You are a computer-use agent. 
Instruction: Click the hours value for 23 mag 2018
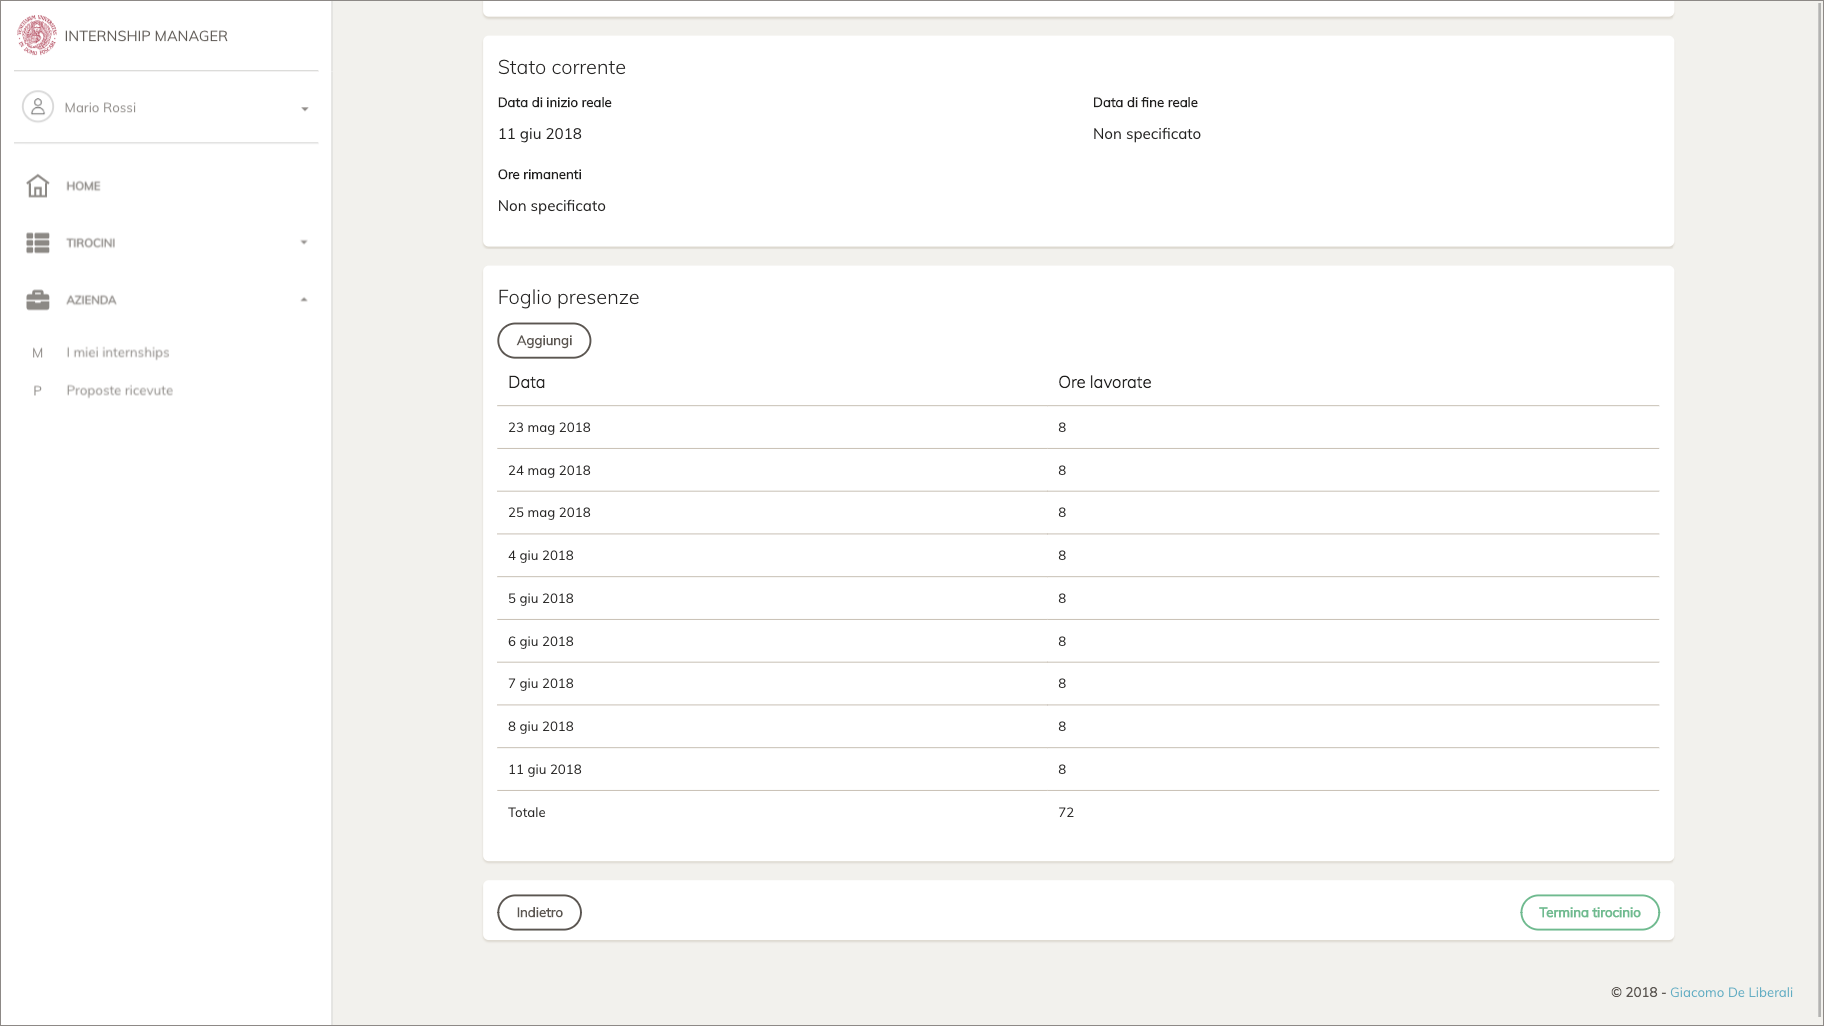[x=1062, y=428]
